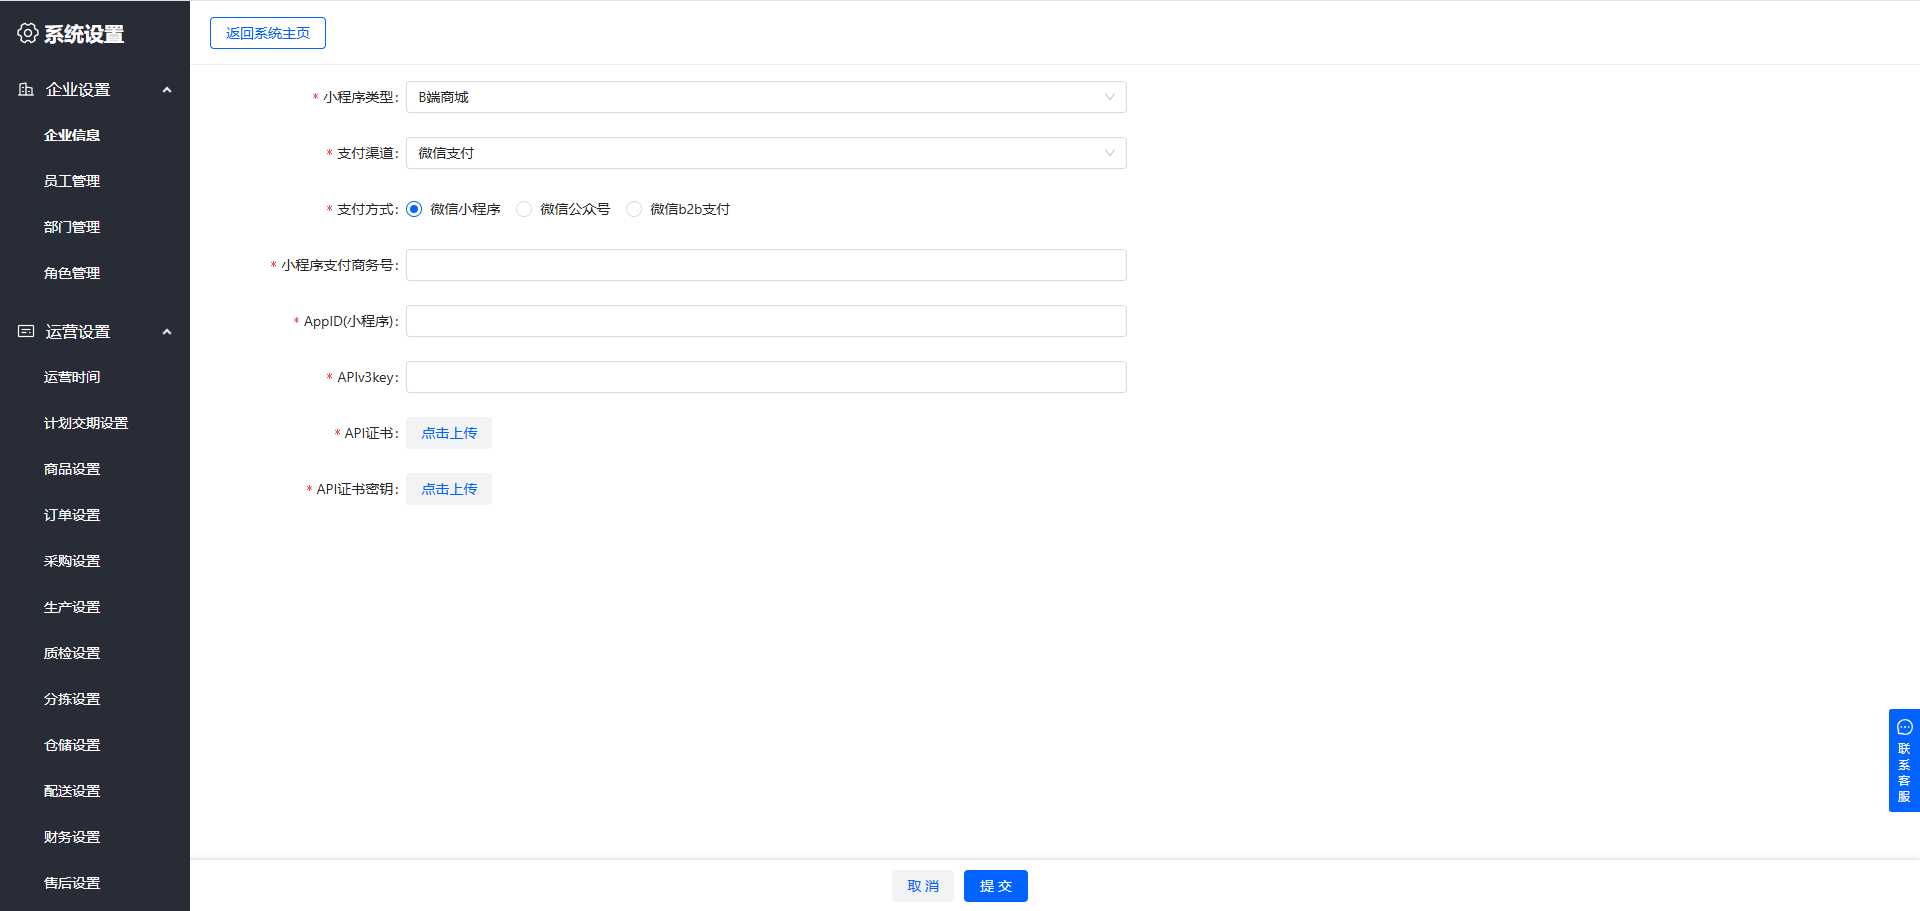Upload the API证书 file
The height and width of the screenshot is (911, 1920).
pos(449,433)
